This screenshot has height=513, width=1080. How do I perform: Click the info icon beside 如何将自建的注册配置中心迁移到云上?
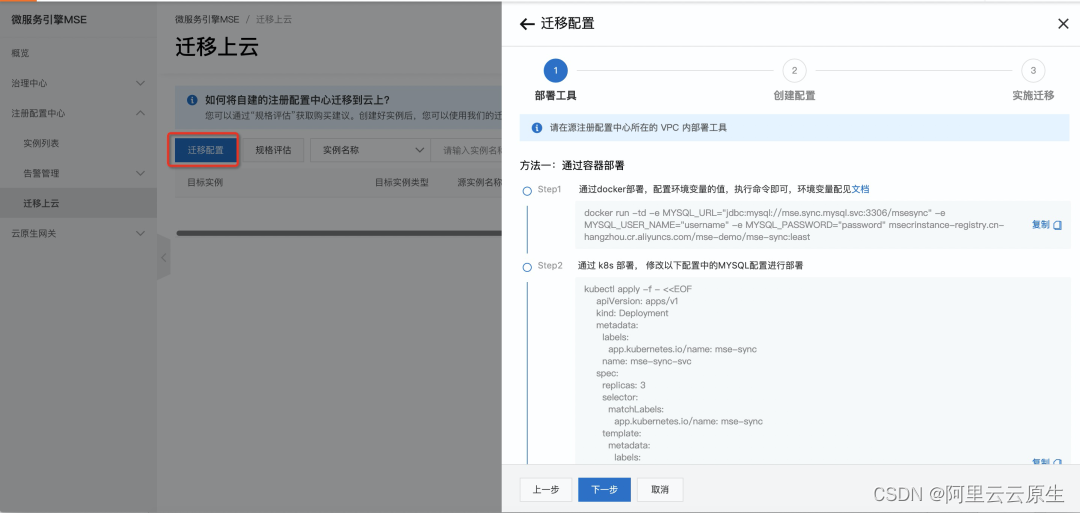click(x=193, y=100)
